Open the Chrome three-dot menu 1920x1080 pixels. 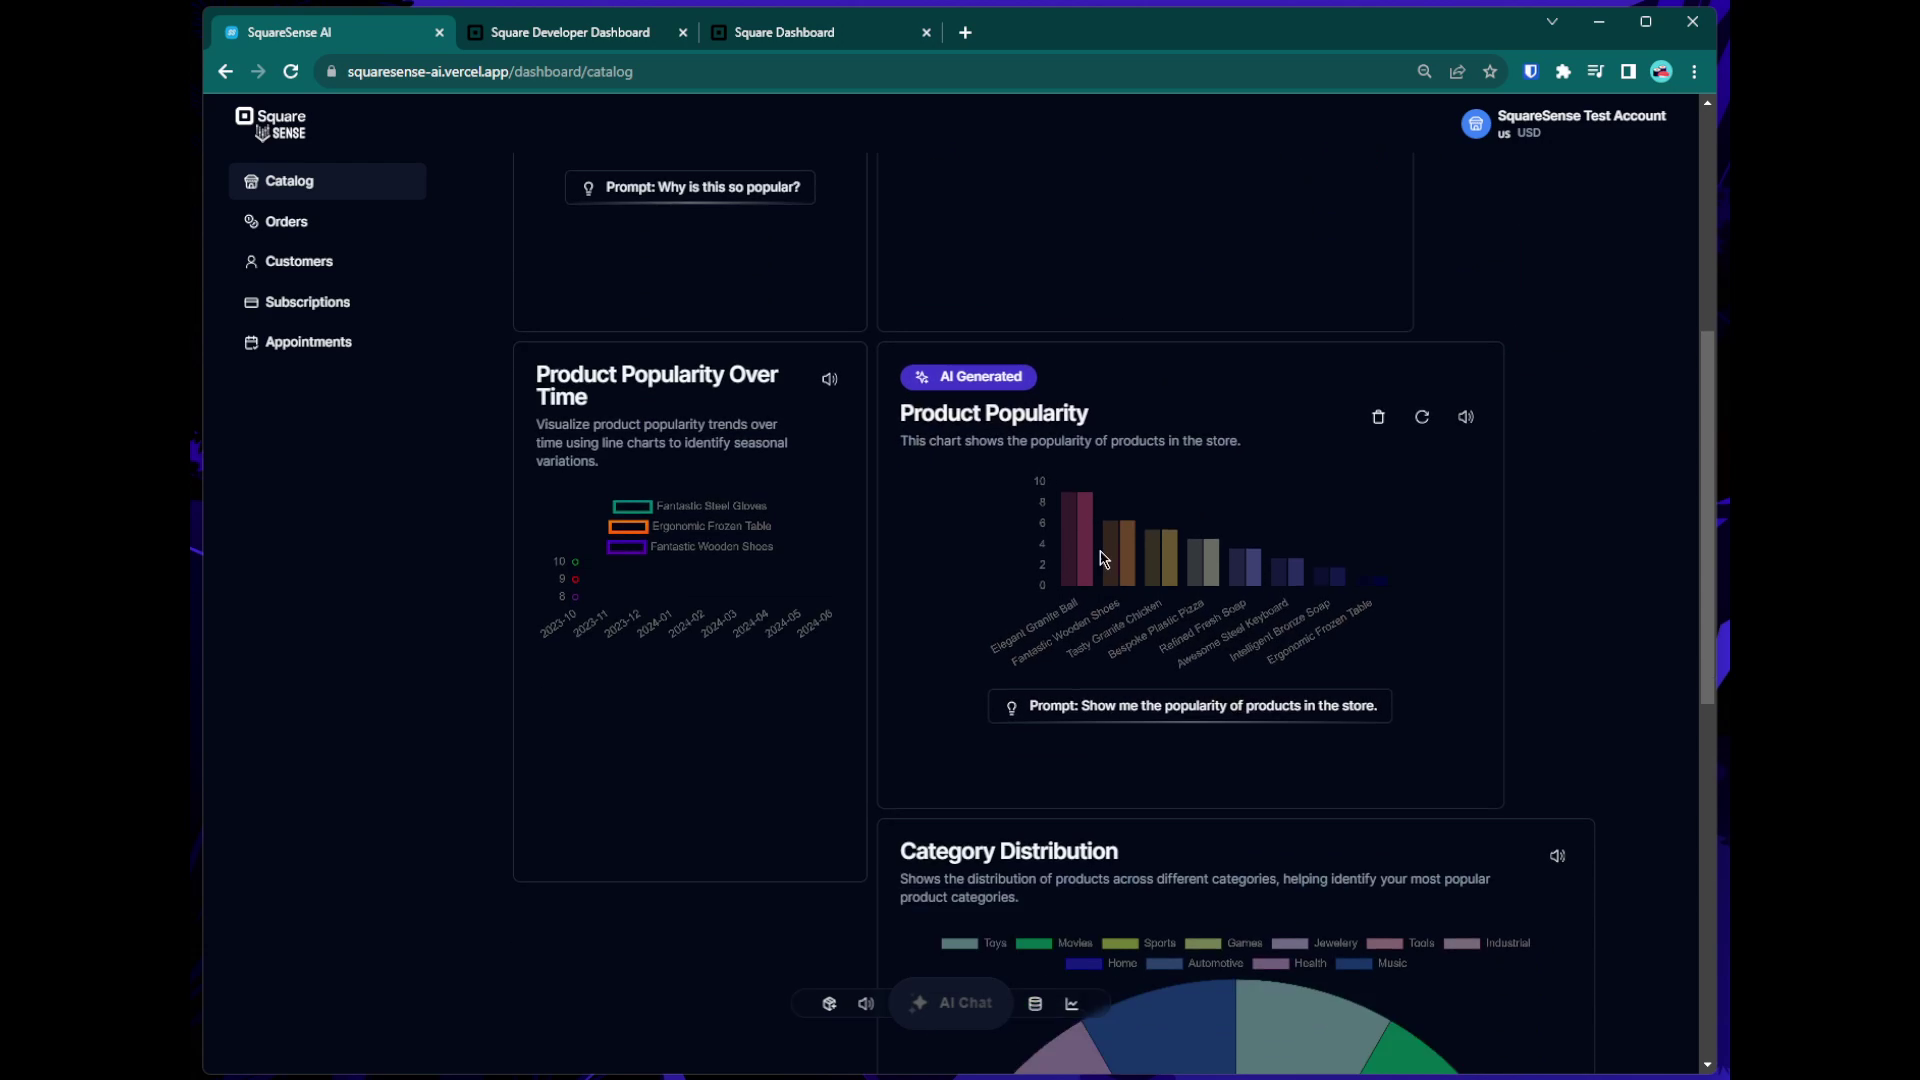(x=1694, y=72)
